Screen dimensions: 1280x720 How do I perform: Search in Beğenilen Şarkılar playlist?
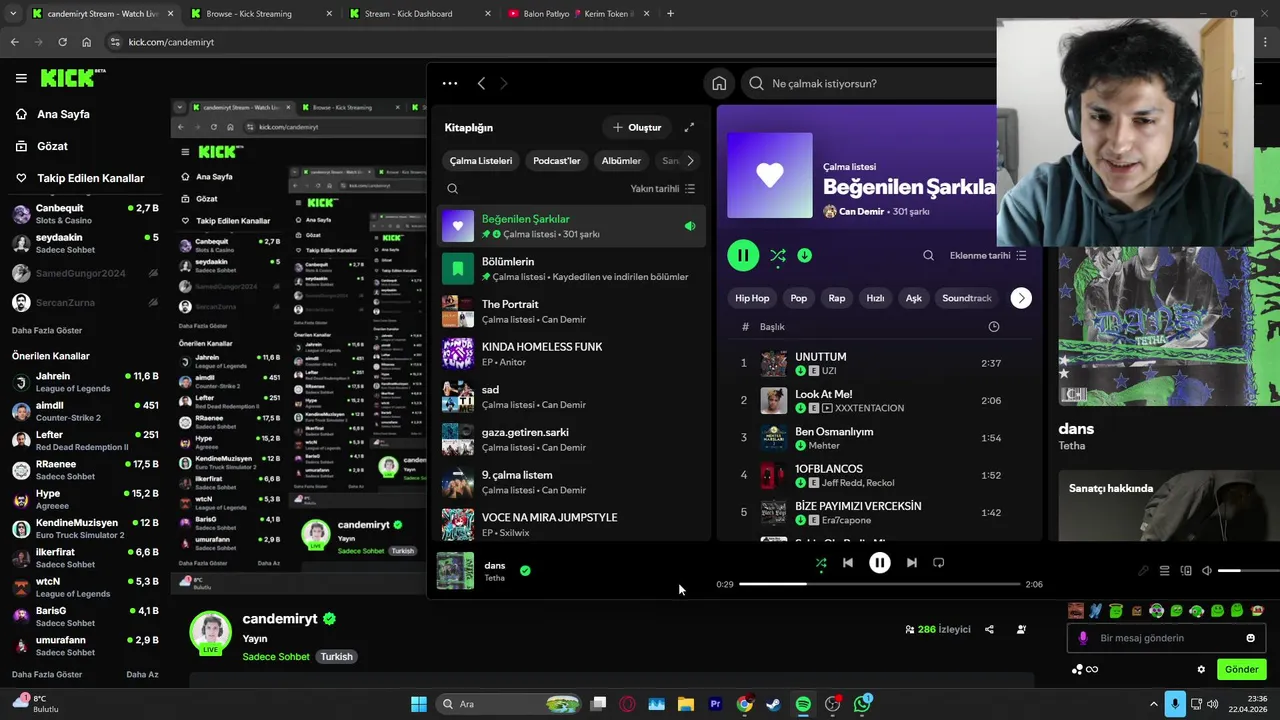(x=928, y=256)
